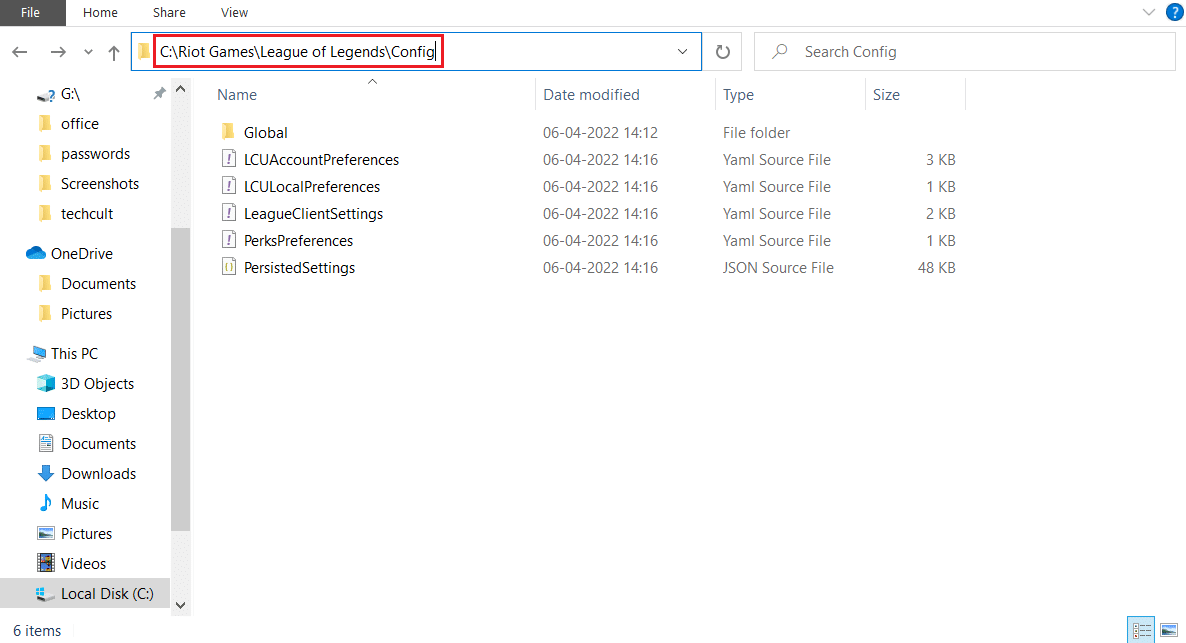Select the LCUAccountPreferences file icon

point(228,159)
